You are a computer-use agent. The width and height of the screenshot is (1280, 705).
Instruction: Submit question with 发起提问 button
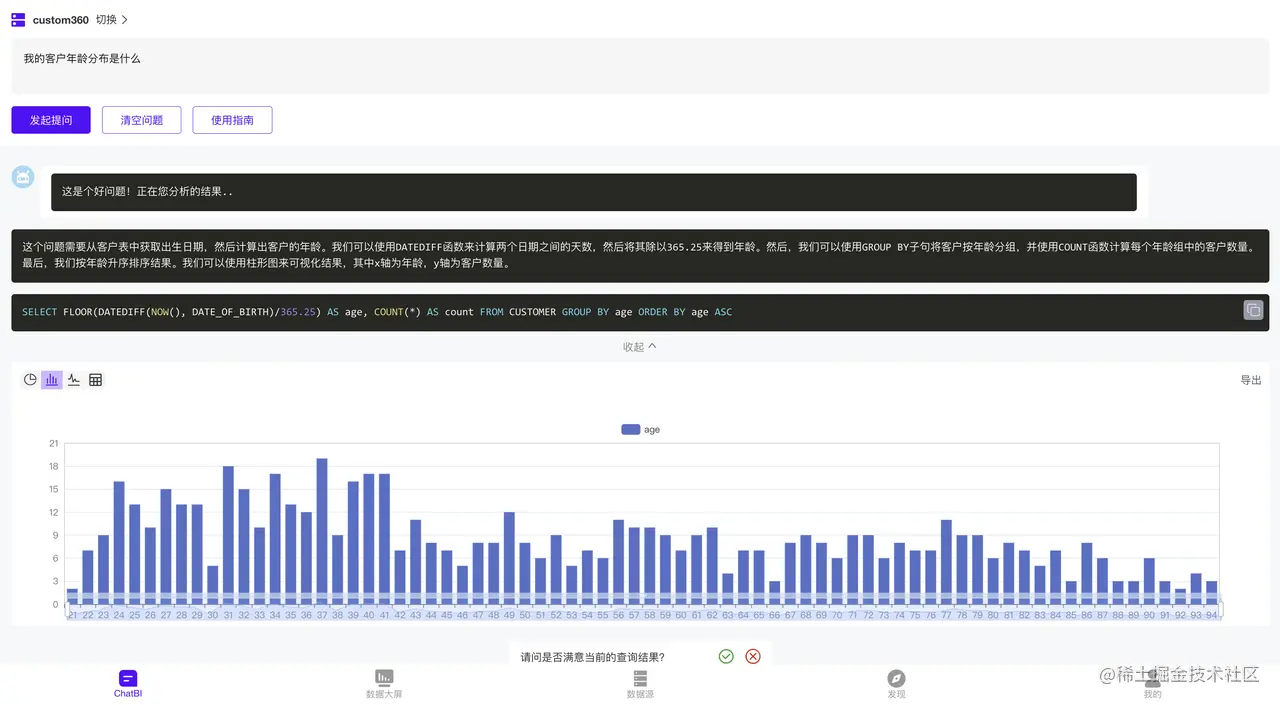click(51, 120)
